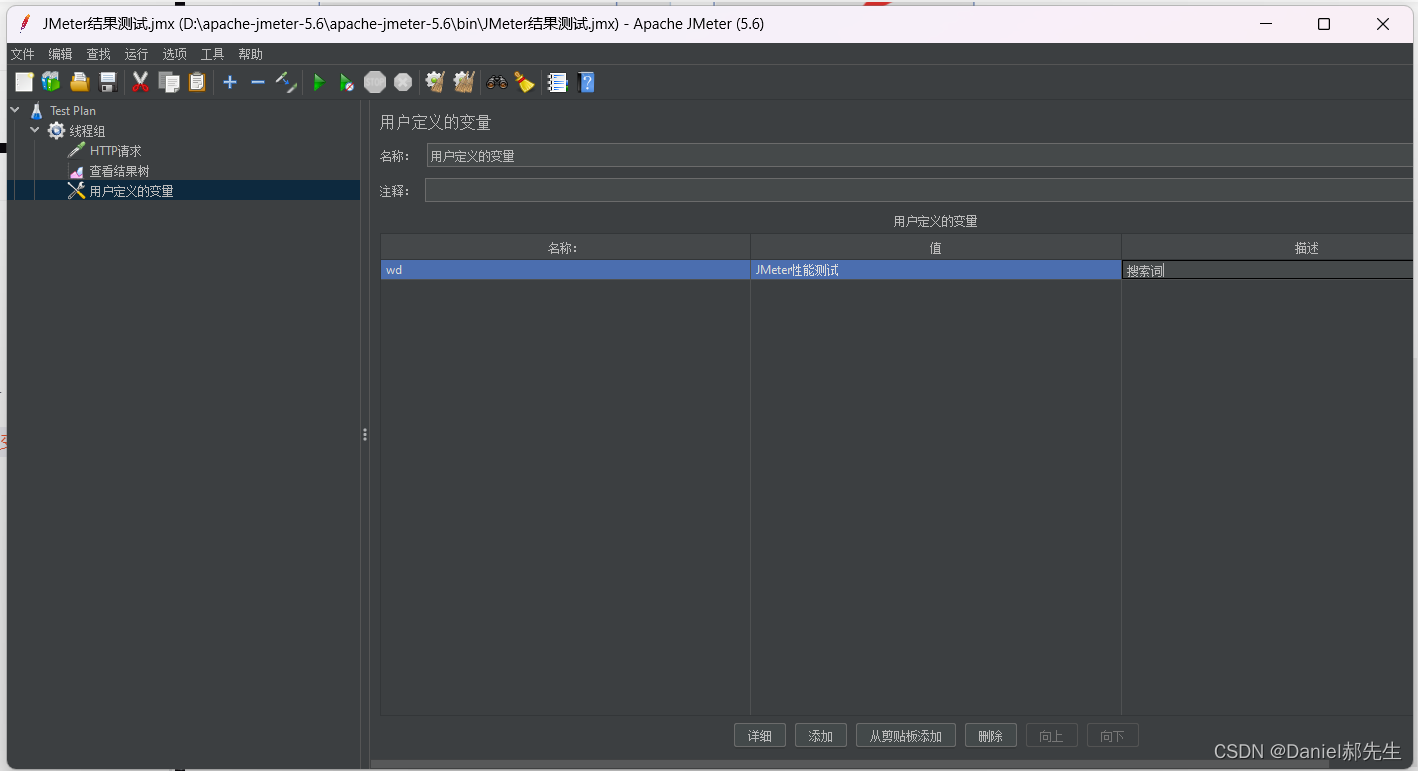Select 查看结果树 listener in tree
Screen dimensions: 1418x771
click(x=119, y=171)
